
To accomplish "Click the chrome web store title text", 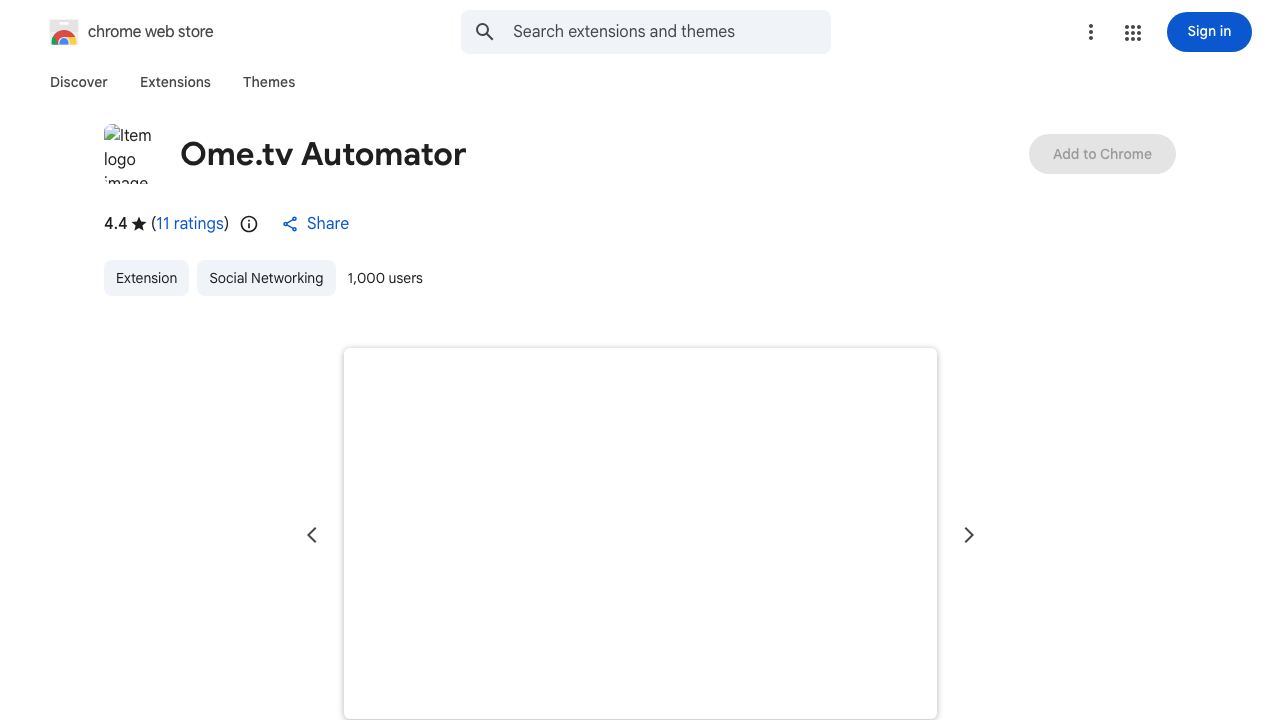I will pos(151,32).
